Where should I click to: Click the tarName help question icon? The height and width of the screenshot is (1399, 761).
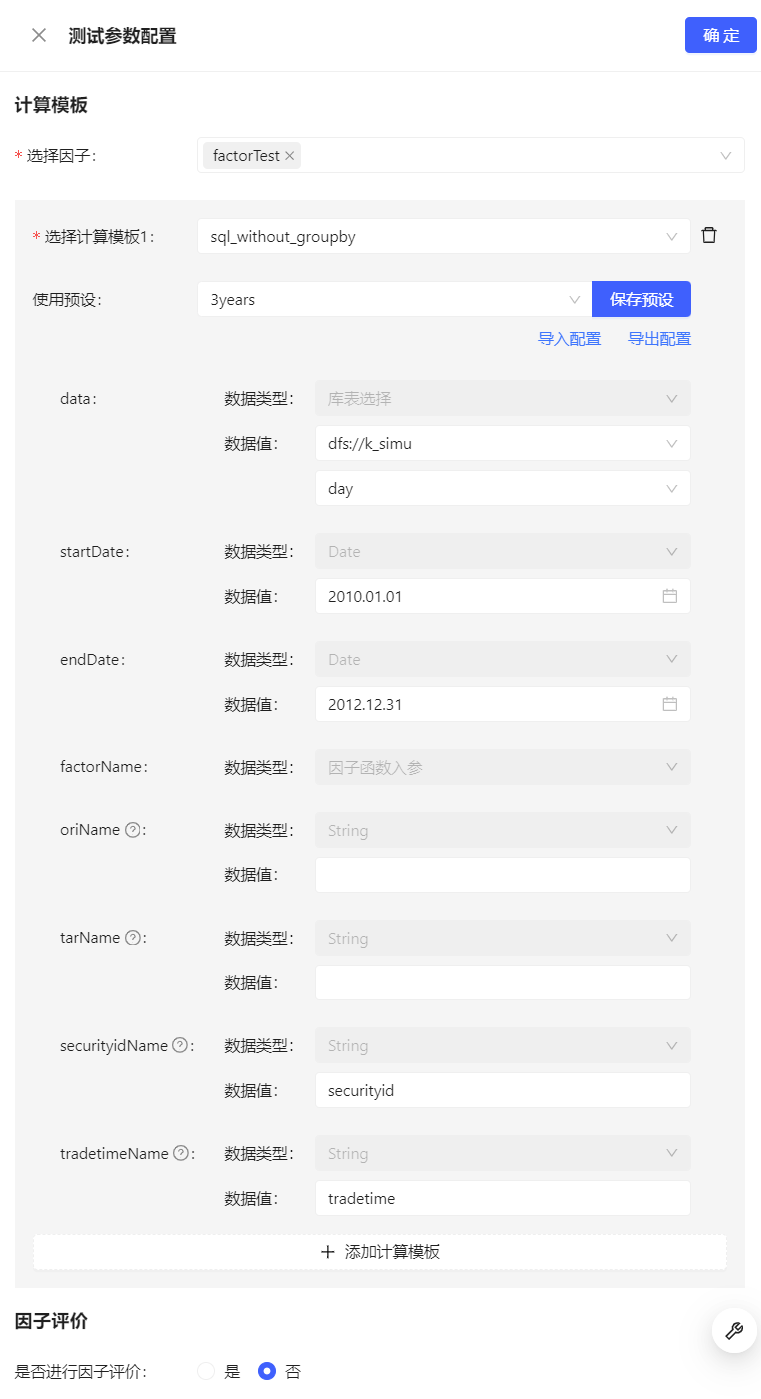(133, 938)
